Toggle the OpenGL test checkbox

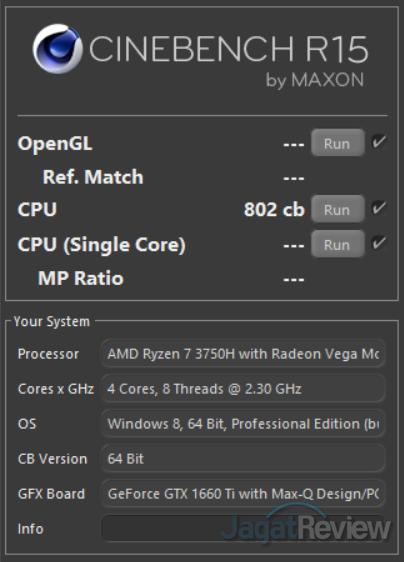[379, 142]
